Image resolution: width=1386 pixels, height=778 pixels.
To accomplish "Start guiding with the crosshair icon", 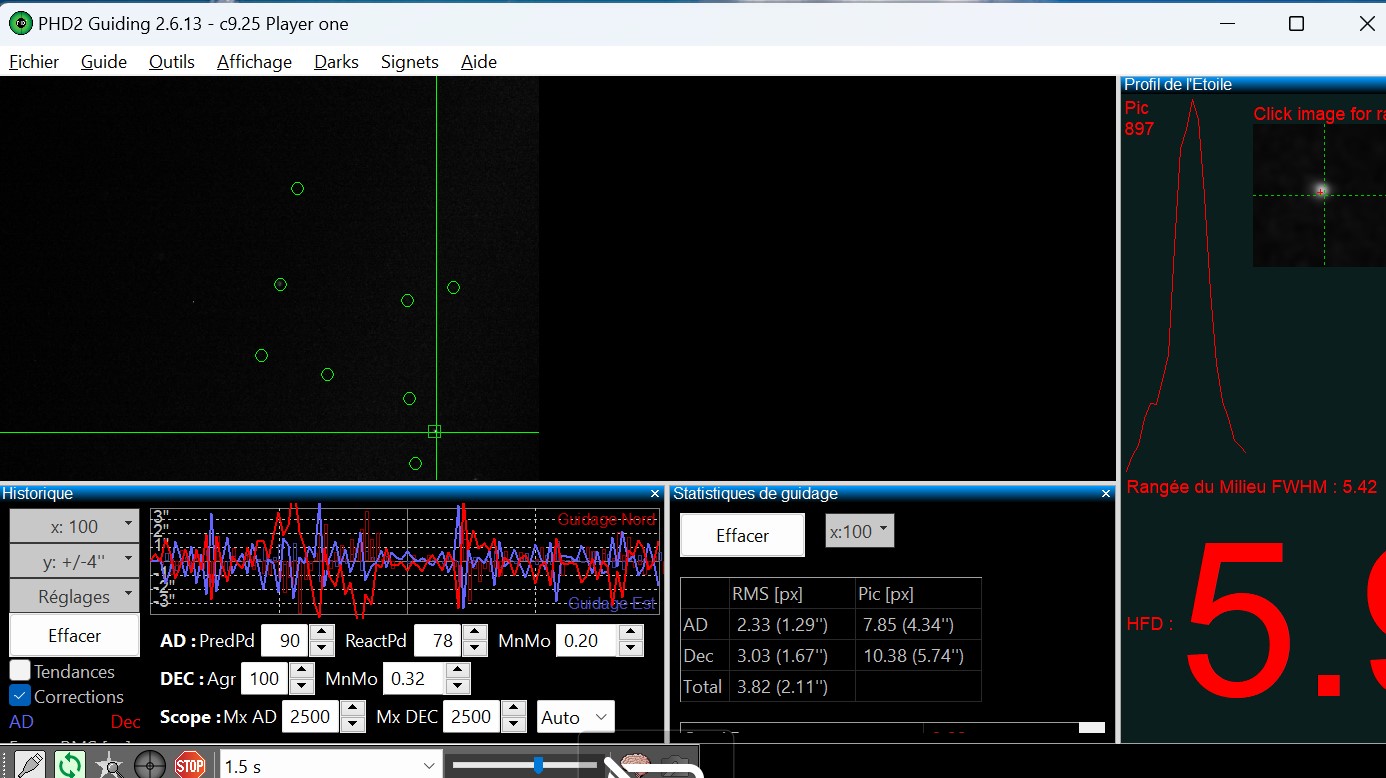I will pyautogui.click(x=150, y=765).
